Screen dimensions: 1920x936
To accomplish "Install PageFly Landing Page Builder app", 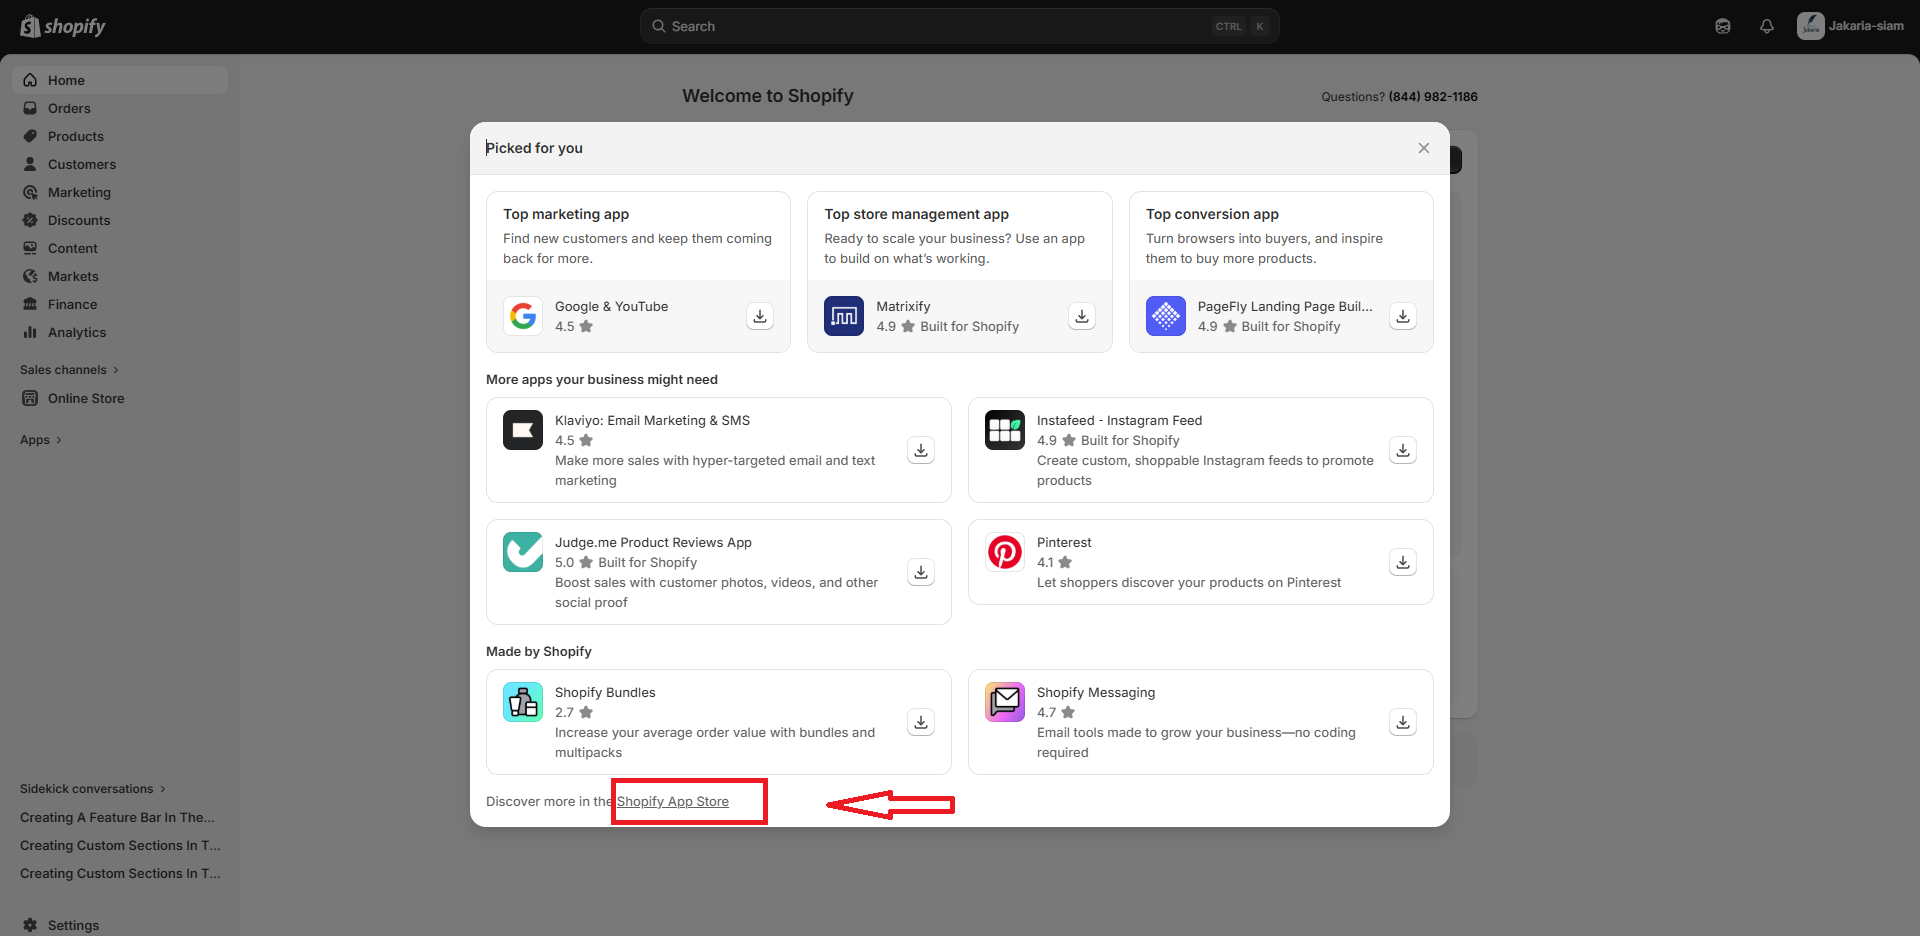I will click(1403, 316).
